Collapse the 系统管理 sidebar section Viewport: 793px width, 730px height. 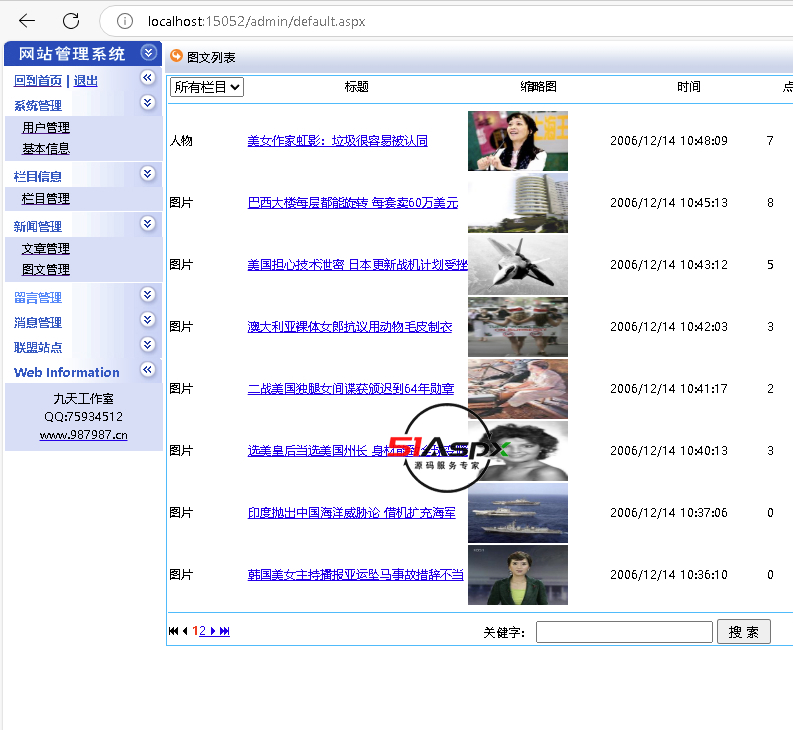[148, 103]
